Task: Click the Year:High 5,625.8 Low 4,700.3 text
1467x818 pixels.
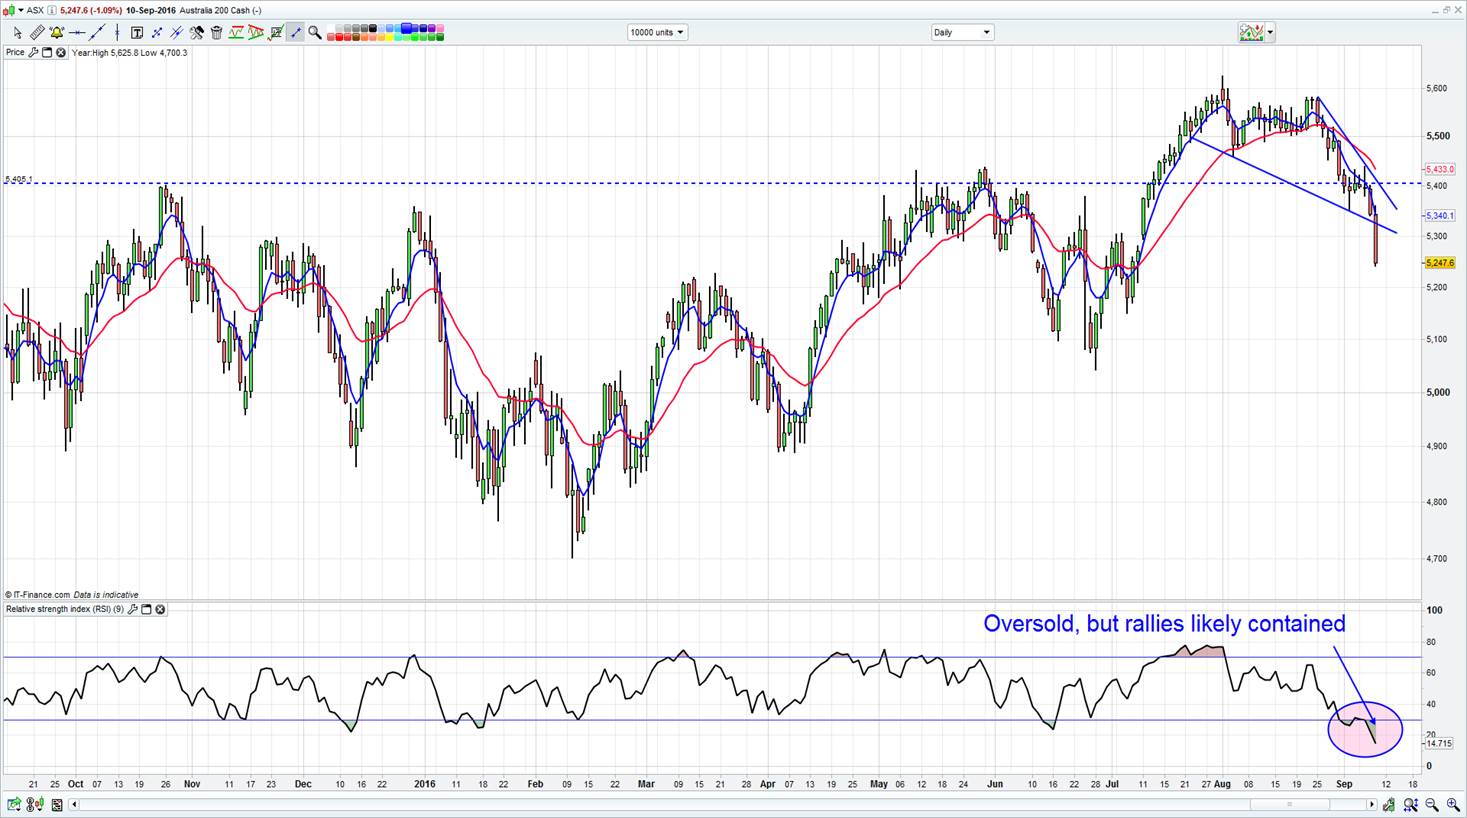Action: pyautogui.click(x=130, y=52)
